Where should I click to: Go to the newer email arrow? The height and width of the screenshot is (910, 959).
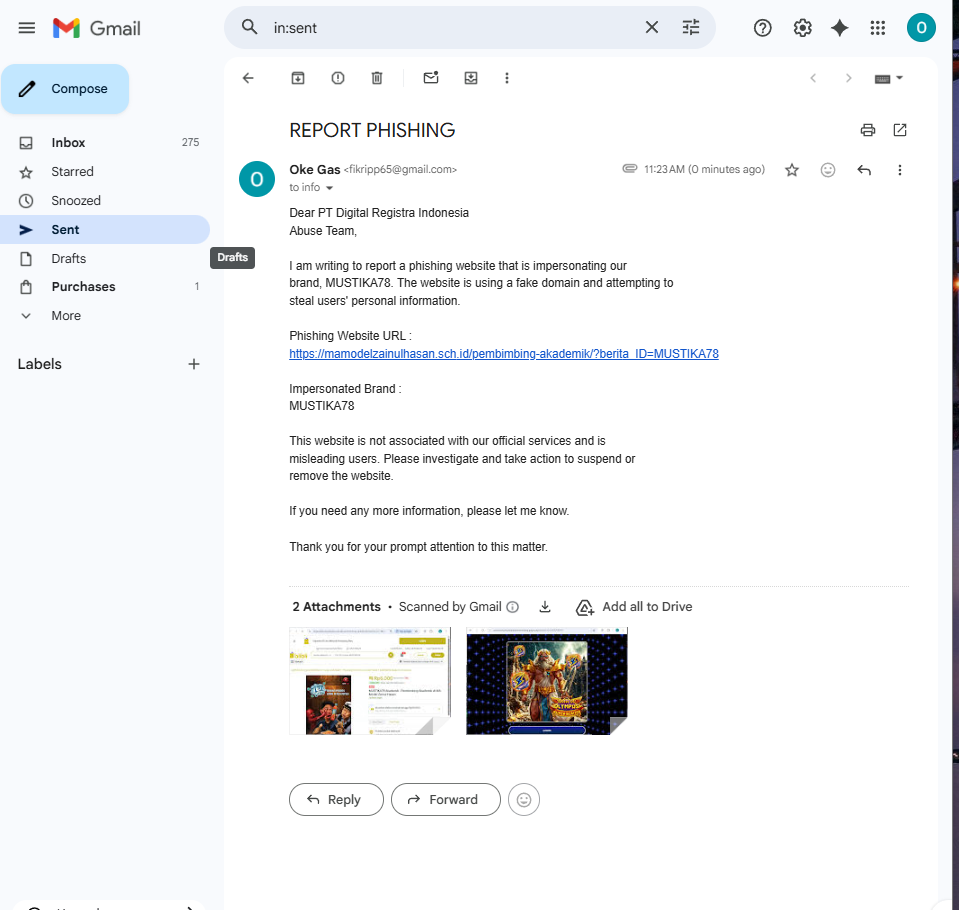813,78
